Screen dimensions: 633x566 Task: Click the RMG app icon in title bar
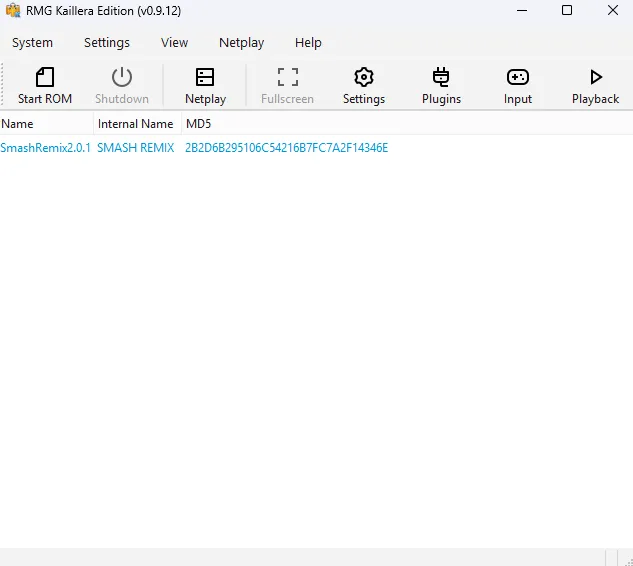point(13,10)
